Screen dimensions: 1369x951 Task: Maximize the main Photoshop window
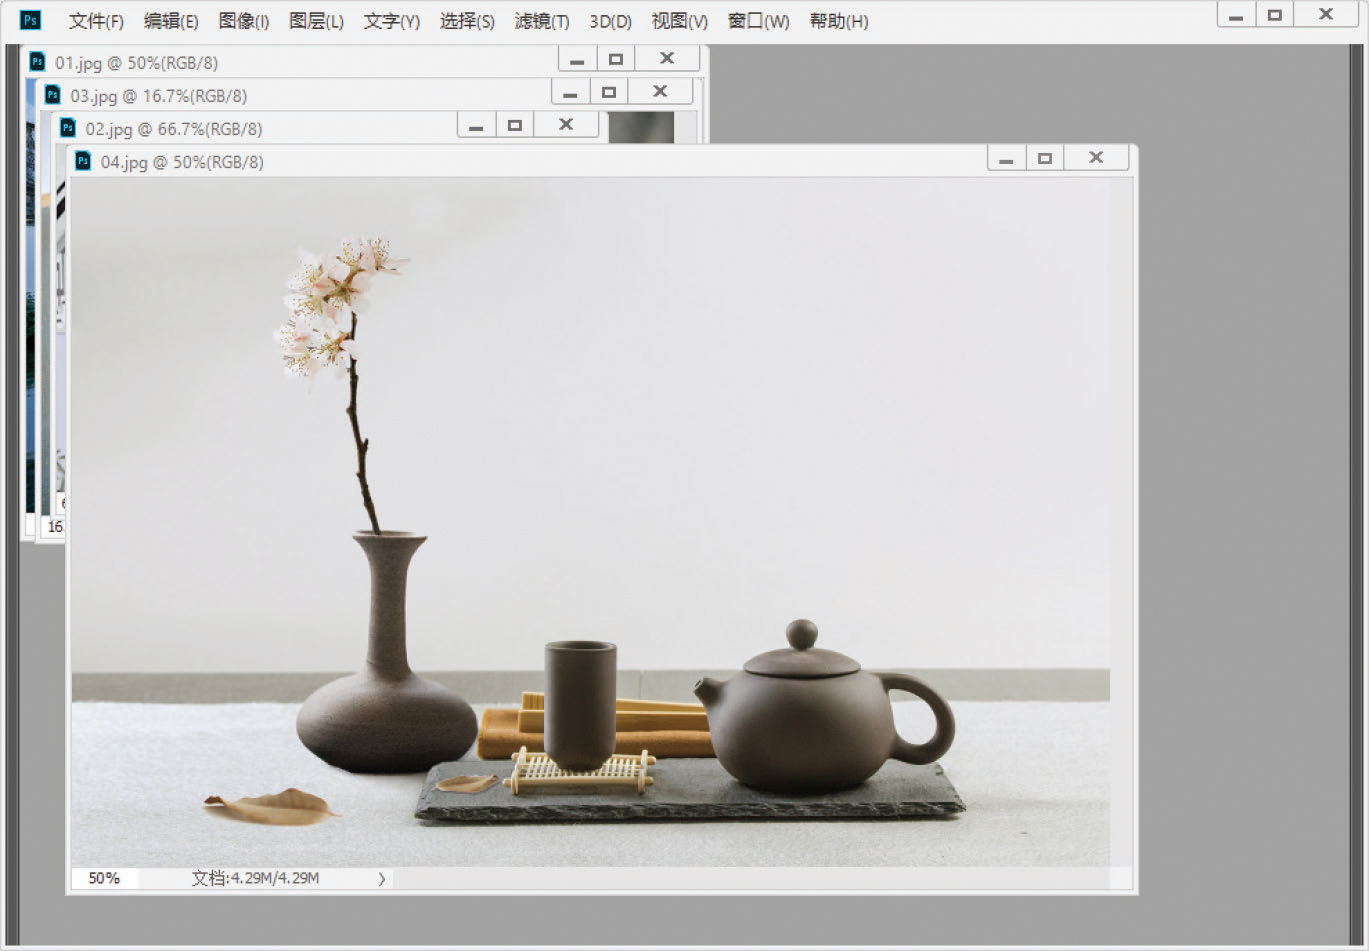(x=1275, y=15)
